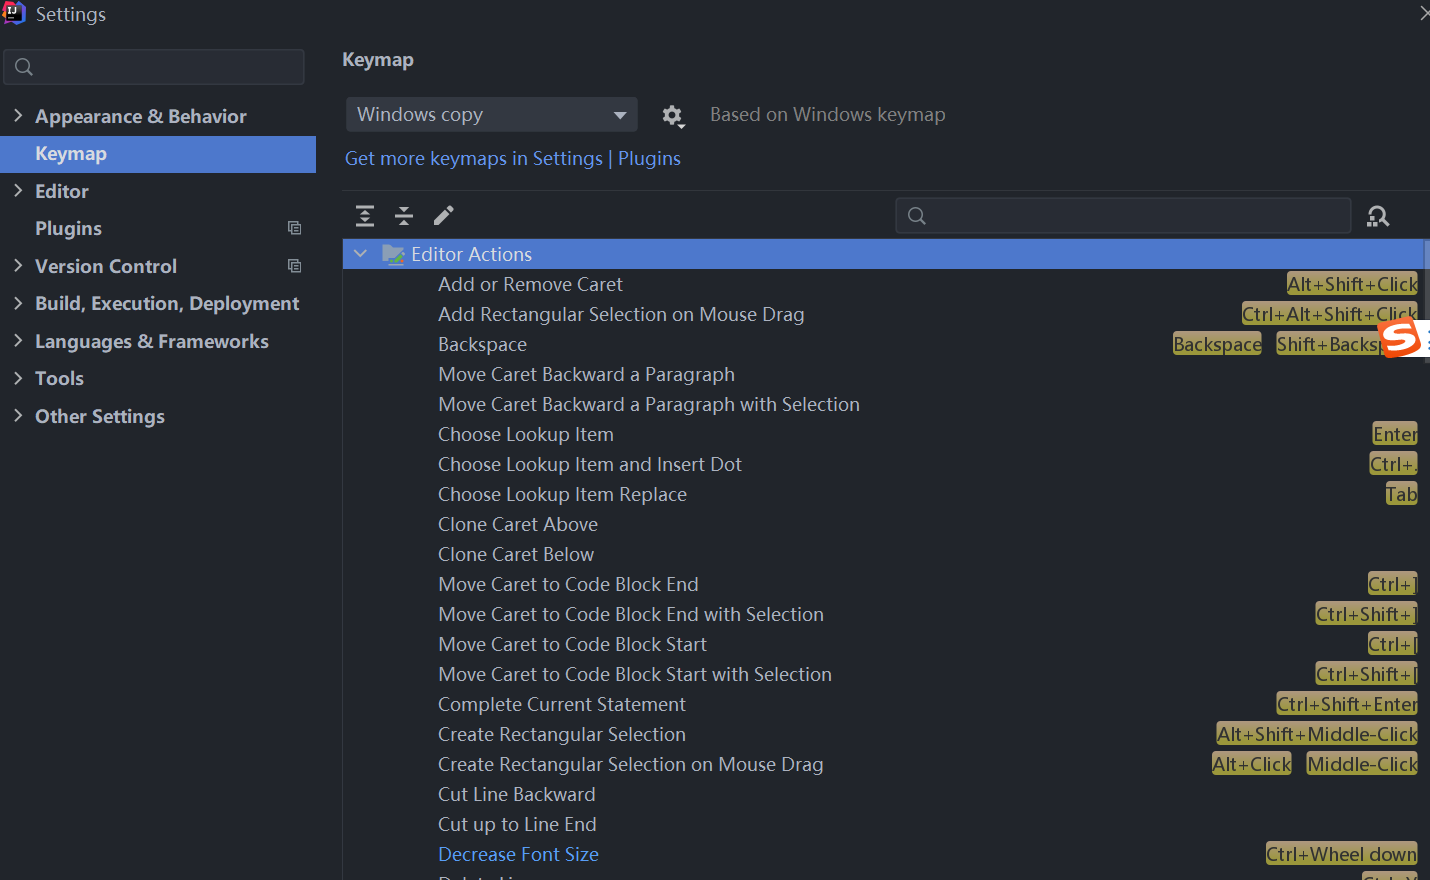Select Keymap in the settings sidebar

70,154
